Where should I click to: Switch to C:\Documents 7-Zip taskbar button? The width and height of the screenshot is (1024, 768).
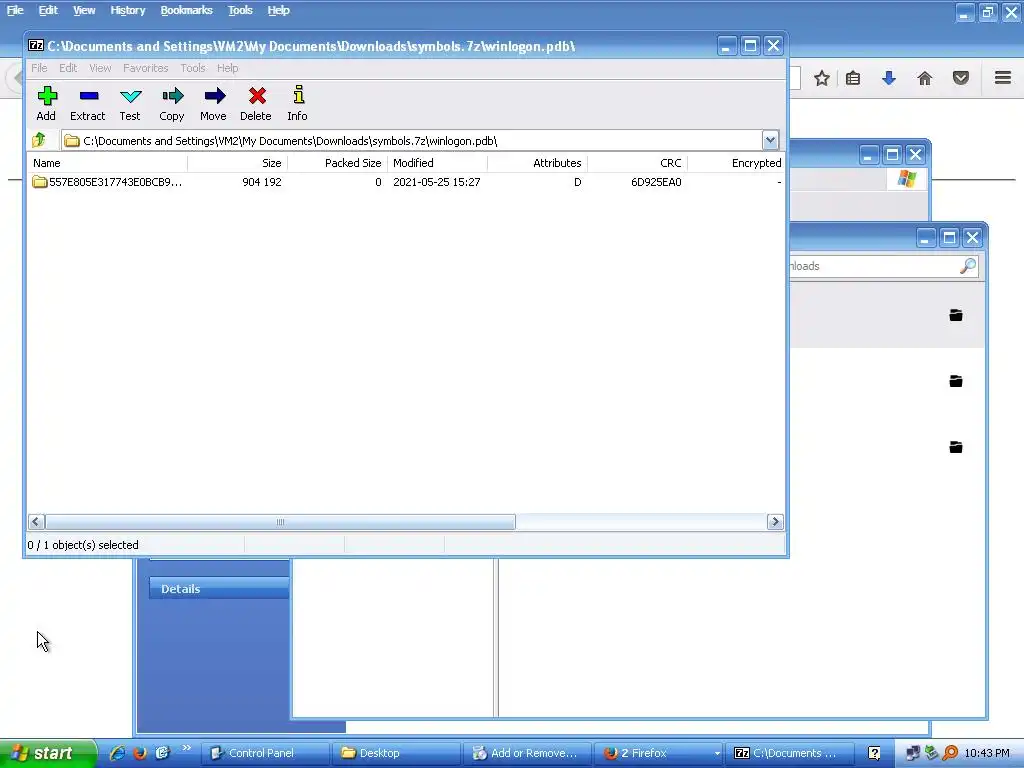[x=790, y=753]
